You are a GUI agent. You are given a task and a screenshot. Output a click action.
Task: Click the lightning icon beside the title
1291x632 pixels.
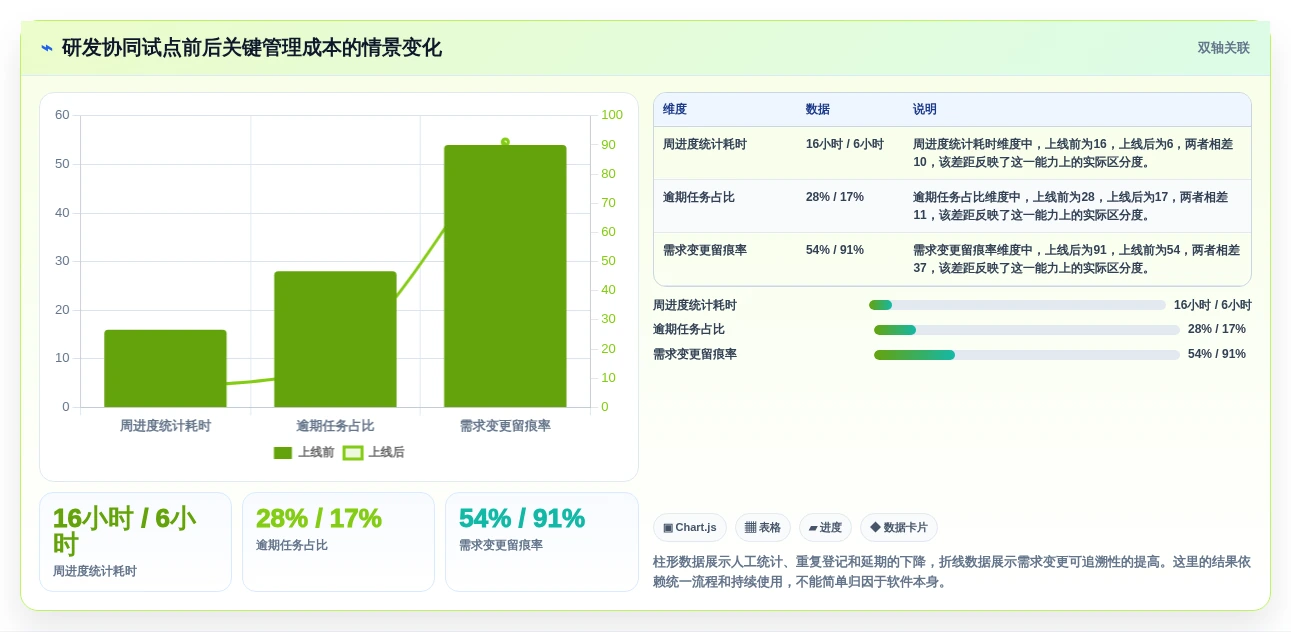coord(47,48)
